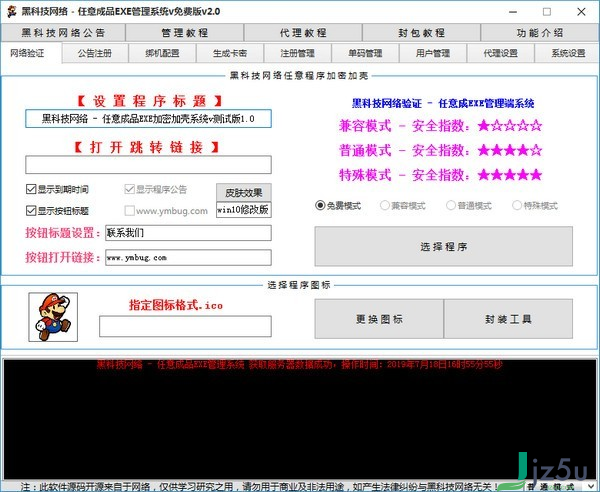Click the 按钮打开链接 input field
The width and height of the screenshot is (600, 492).
pyautogui.click(x=188, y=257)
